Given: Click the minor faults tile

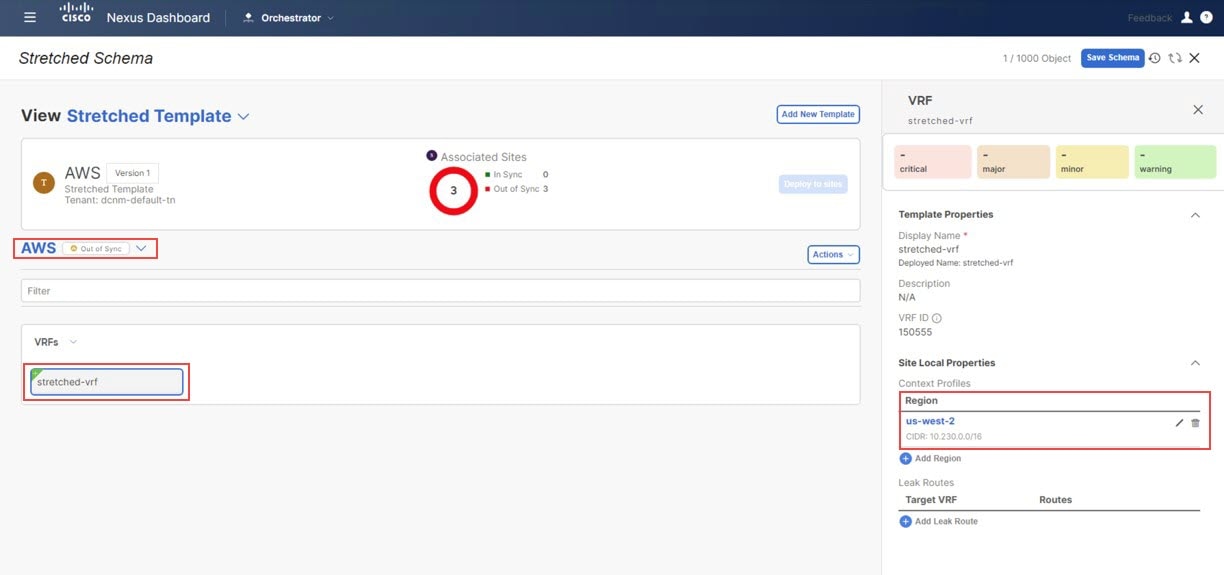Looking at the screenshot, I should point(1092,162).
